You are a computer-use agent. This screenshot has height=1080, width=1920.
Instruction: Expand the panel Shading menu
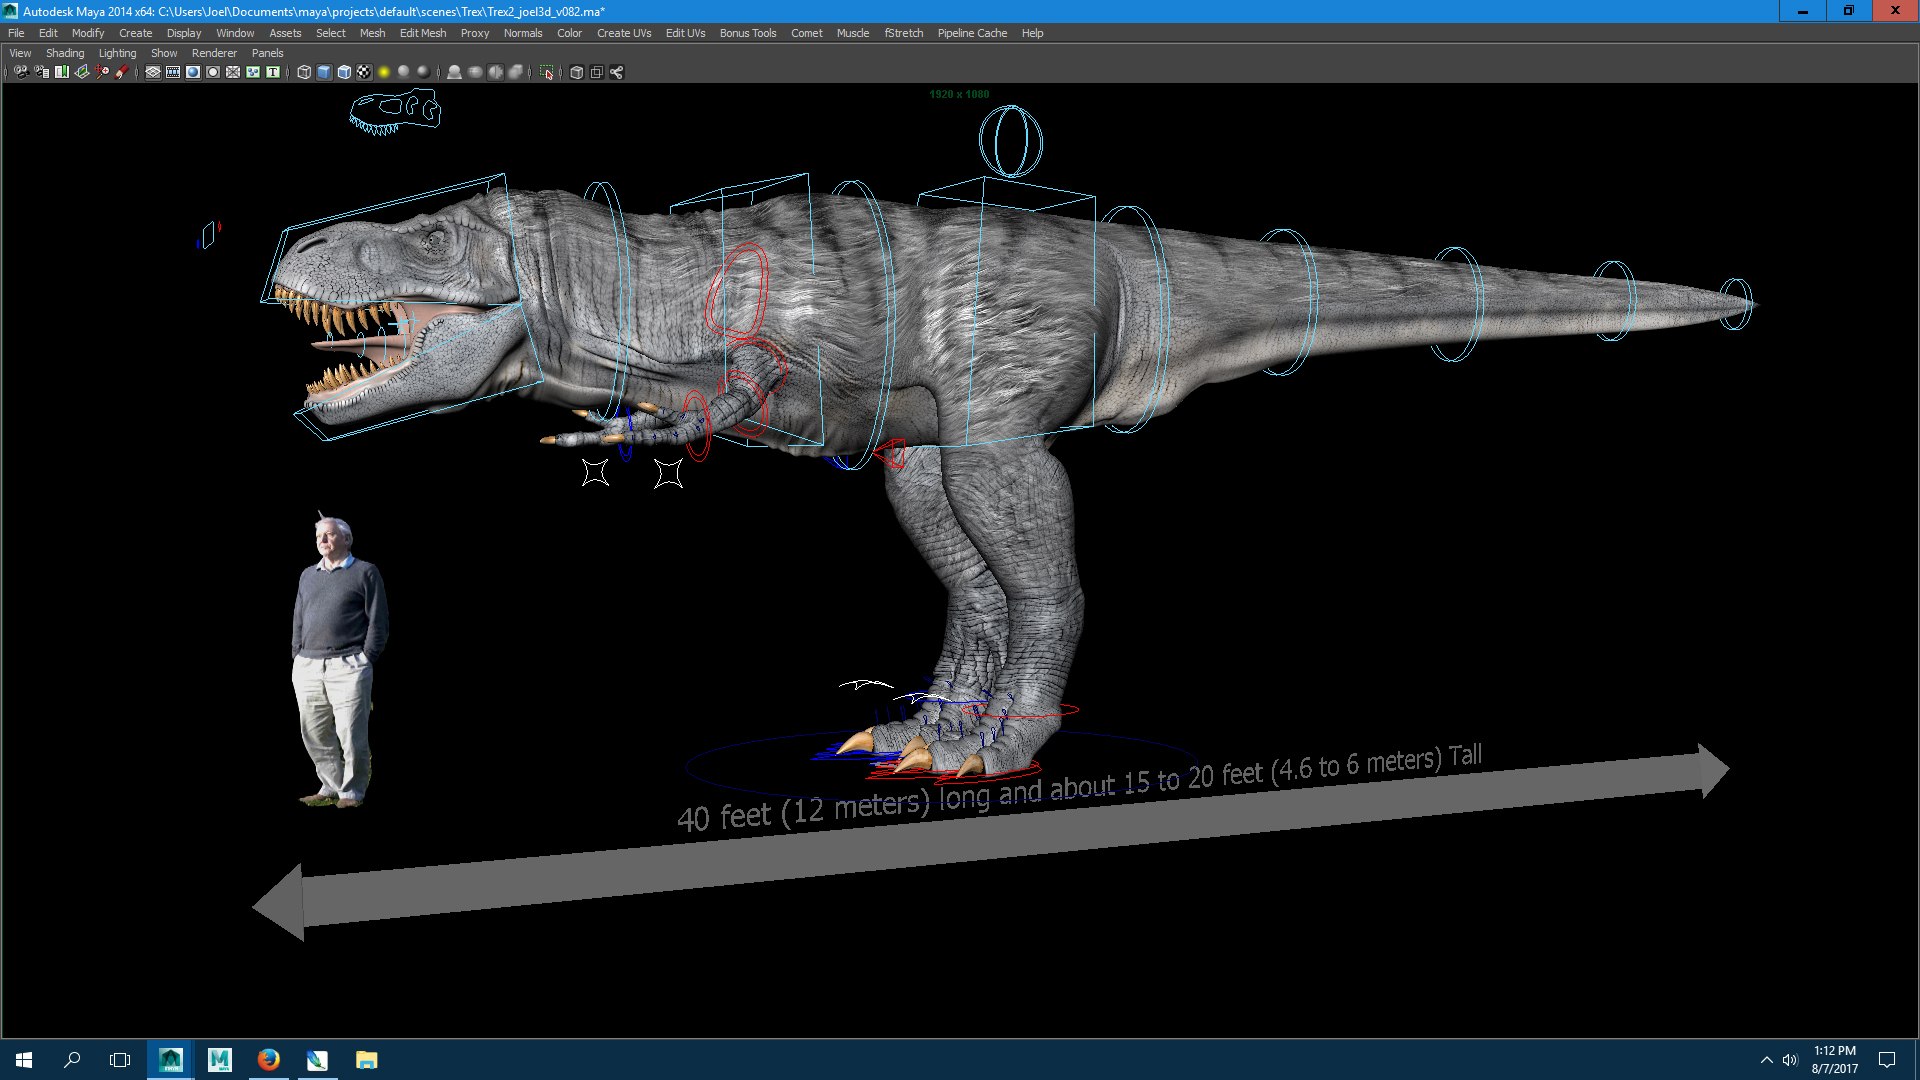click(x=65, y=53)
